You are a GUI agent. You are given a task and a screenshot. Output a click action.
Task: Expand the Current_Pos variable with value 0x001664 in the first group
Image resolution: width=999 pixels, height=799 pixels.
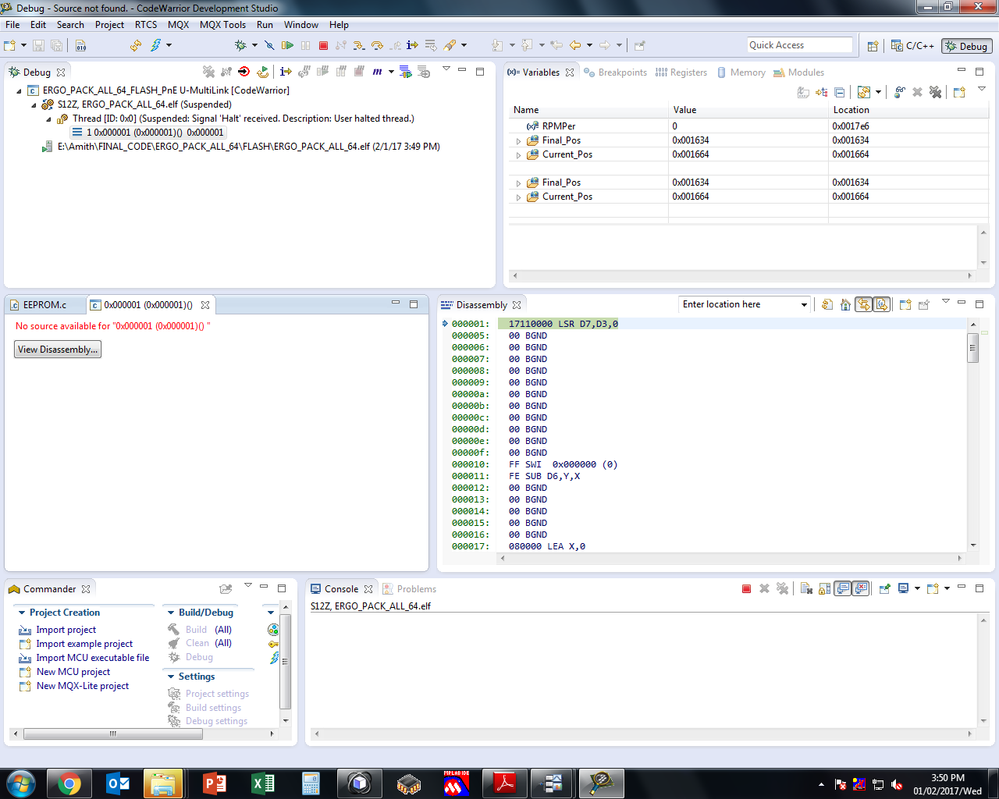518,155
